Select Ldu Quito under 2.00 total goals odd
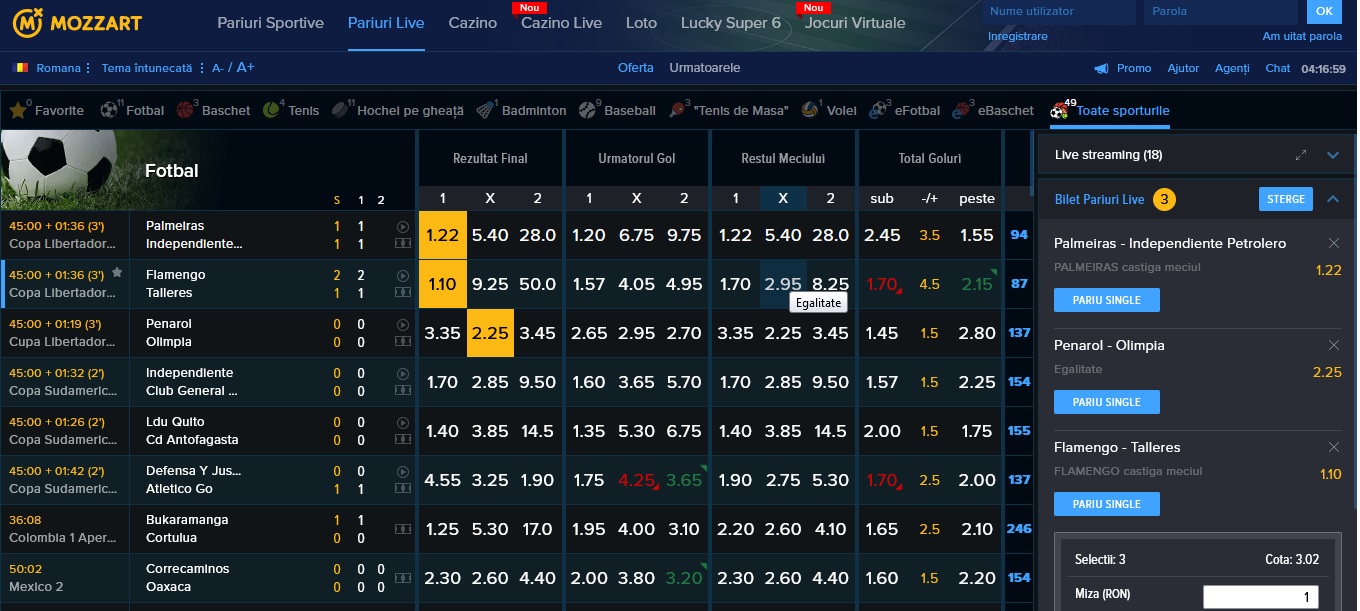Viewport: 1360px width, 611px height. pos(882,431)
